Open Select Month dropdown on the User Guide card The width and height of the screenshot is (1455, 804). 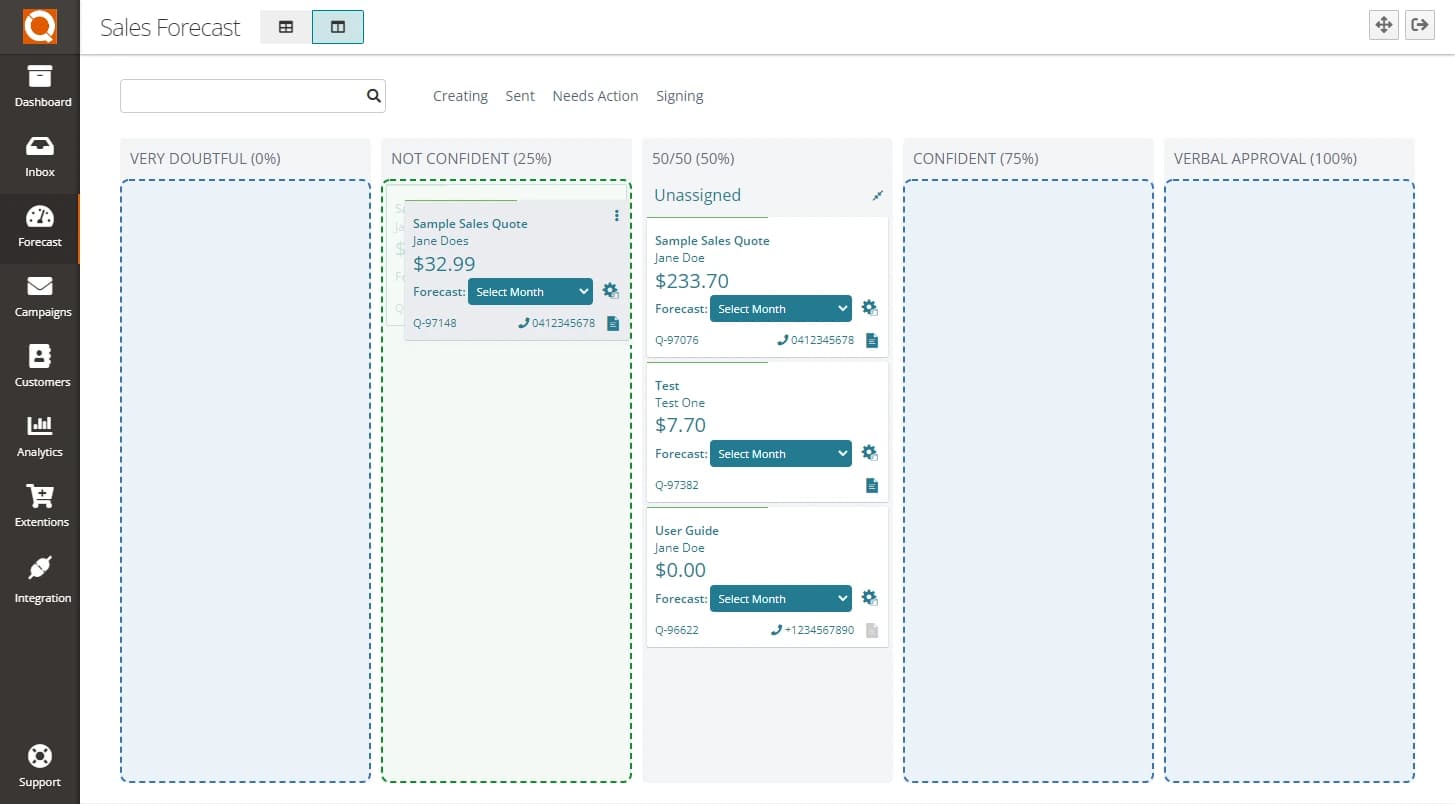pos(780,598)
